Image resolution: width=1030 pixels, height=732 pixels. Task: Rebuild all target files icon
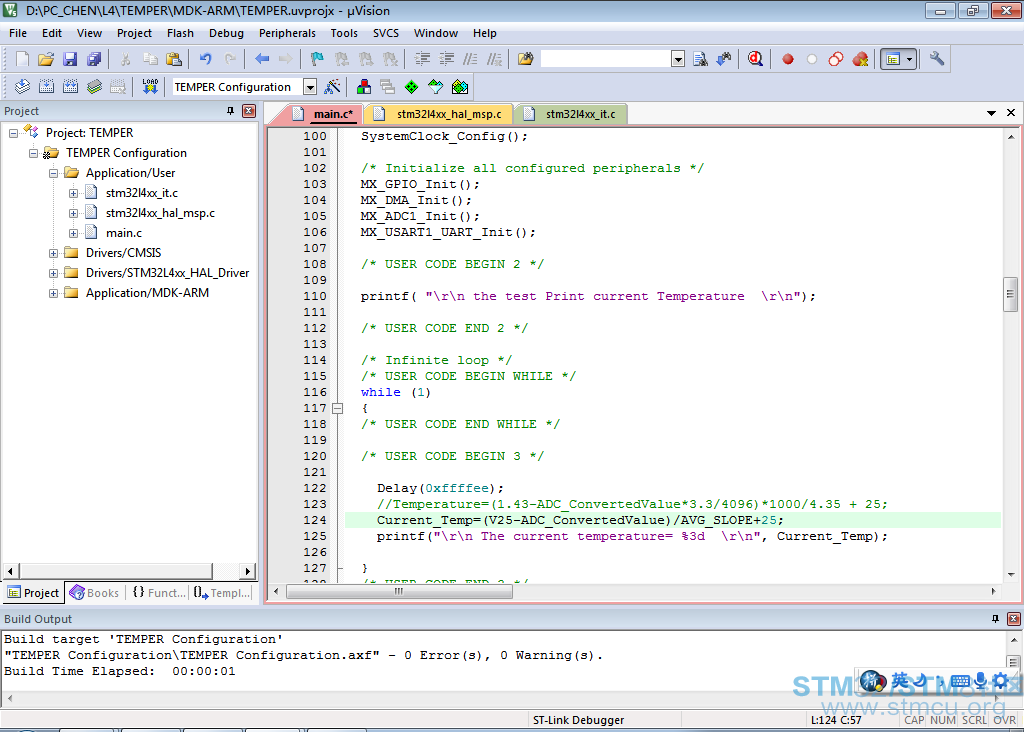70,87
